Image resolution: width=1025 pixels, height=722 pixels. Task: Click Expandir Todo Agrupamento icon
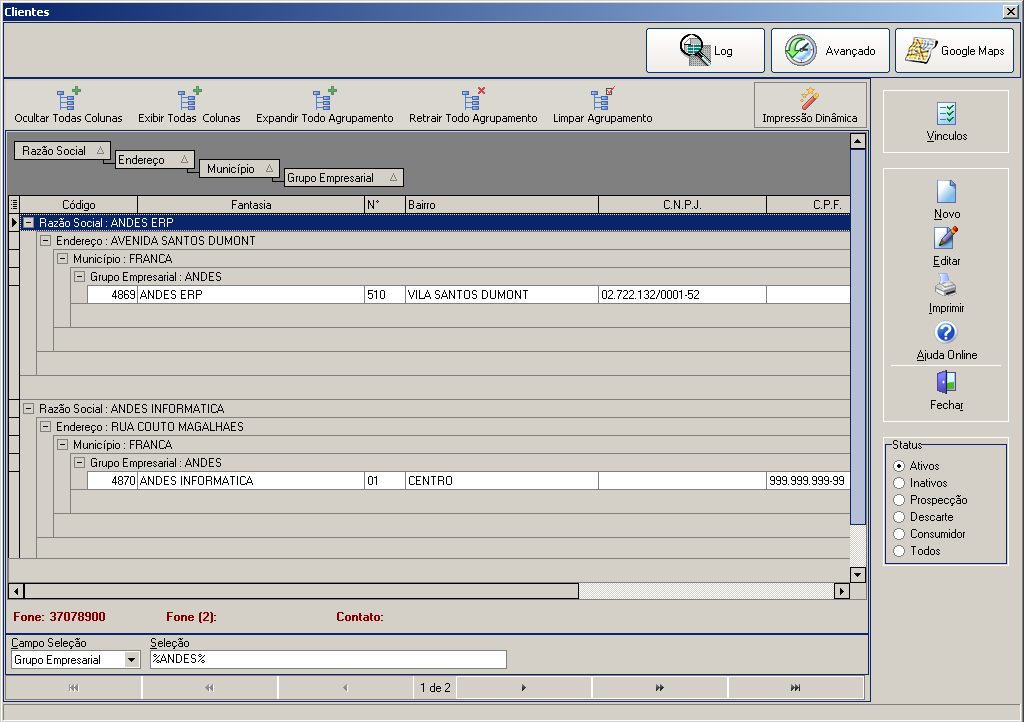[x=324, y=99]
